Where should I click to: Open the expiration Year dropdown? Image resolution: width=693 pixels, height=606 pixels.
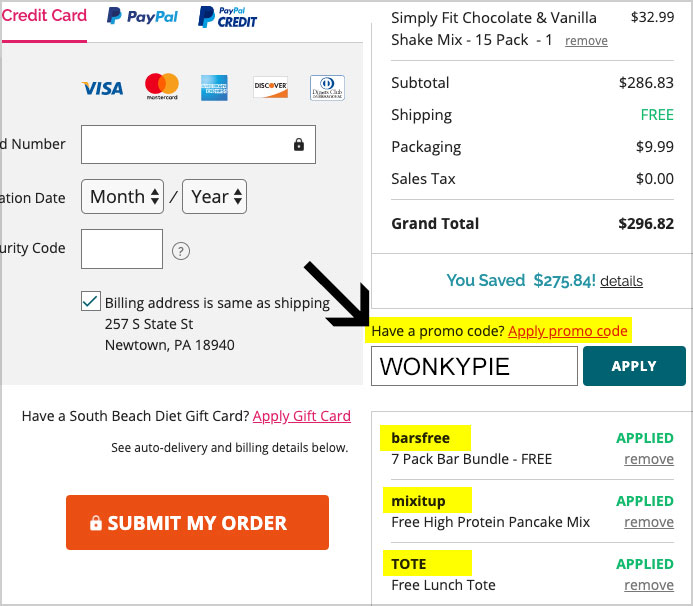tap(214, 197)
